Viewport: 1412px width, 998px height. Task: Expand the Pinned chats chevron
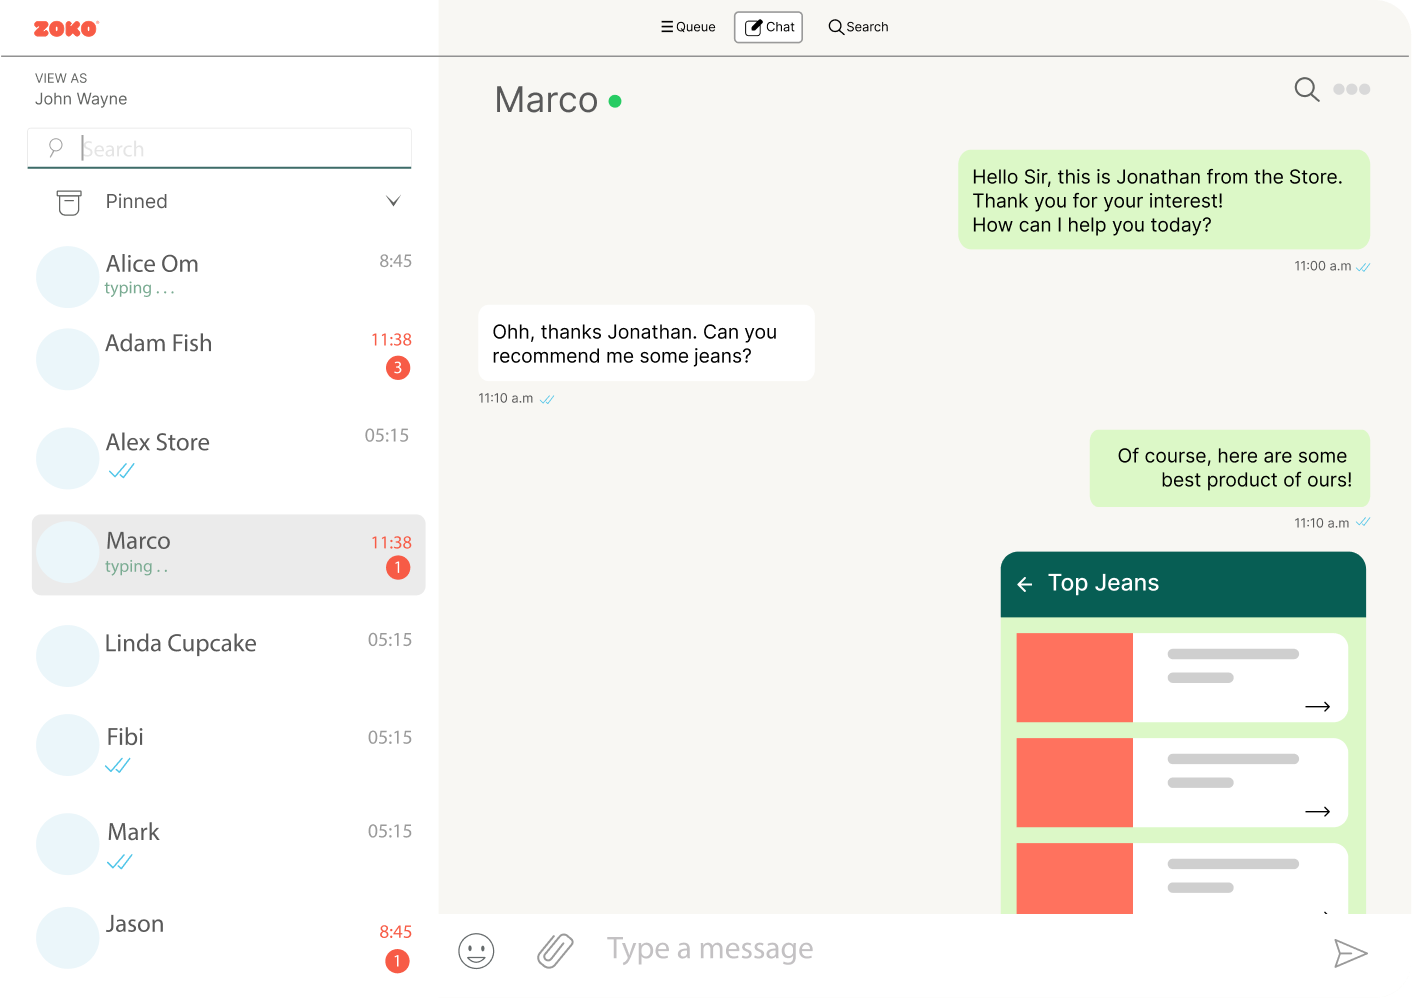[393, 201]
